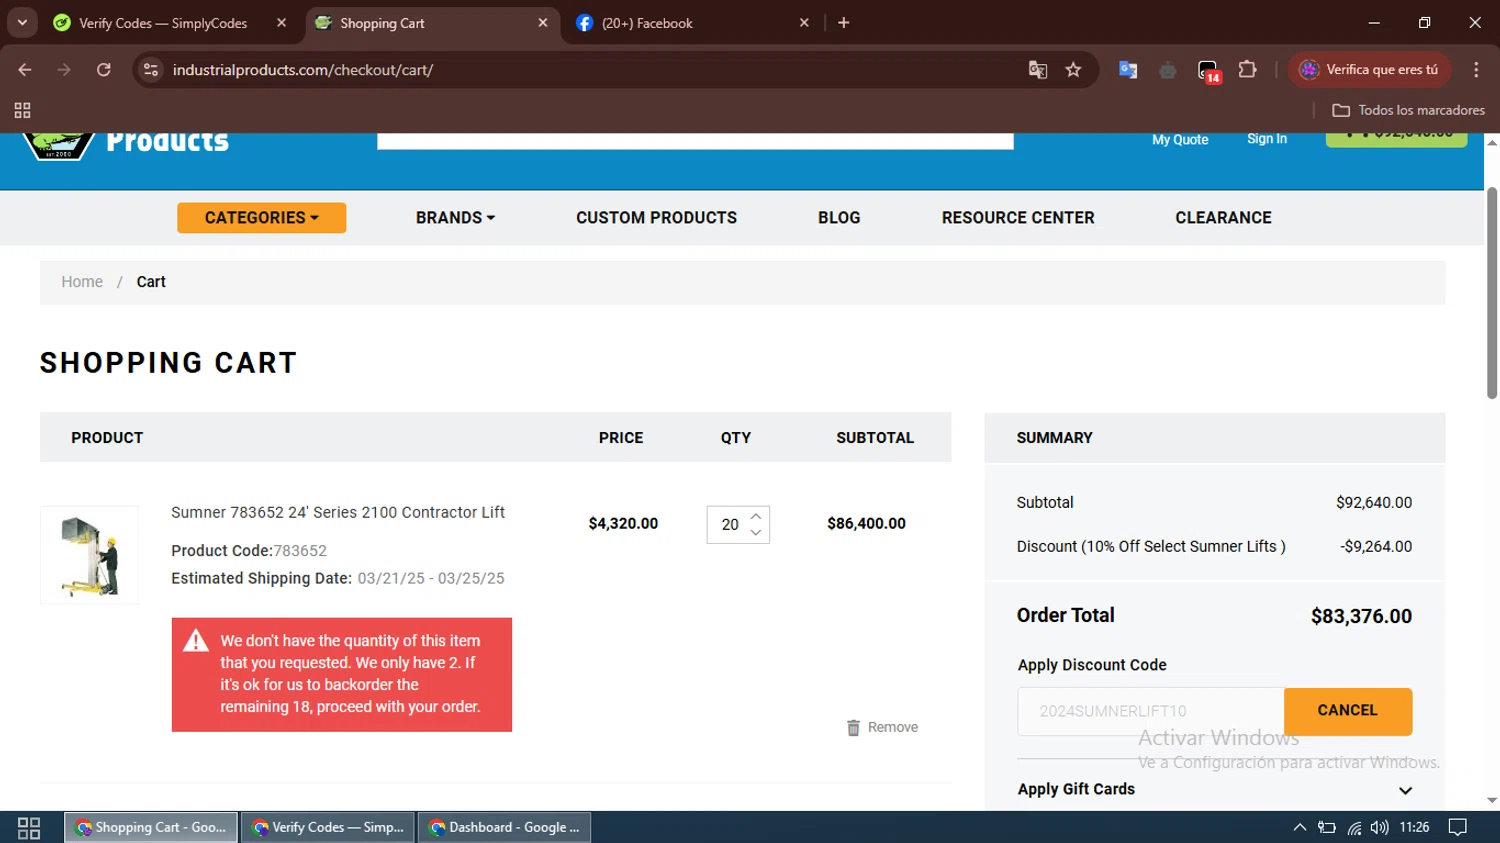1500x843 pixels.
Task: Open Sumner 783652 24' Series 2100 product link
Action: click(x=338, y=512)
